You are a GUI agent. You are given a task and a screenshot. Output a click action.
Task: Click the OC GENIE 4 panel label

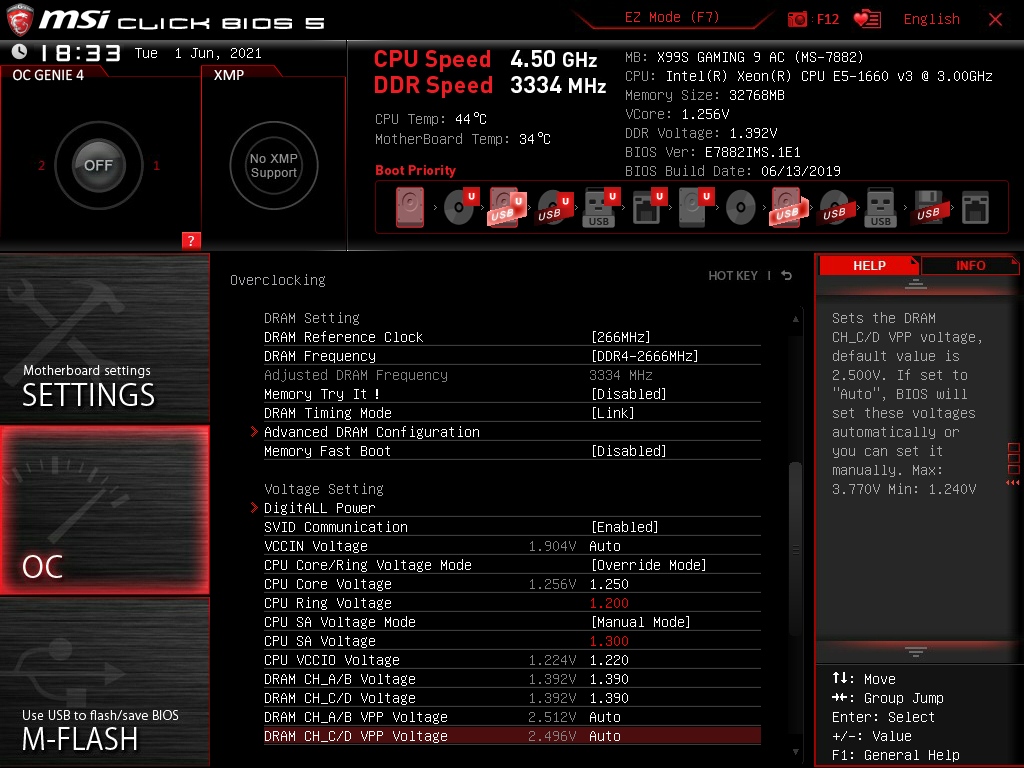point(48,75)
